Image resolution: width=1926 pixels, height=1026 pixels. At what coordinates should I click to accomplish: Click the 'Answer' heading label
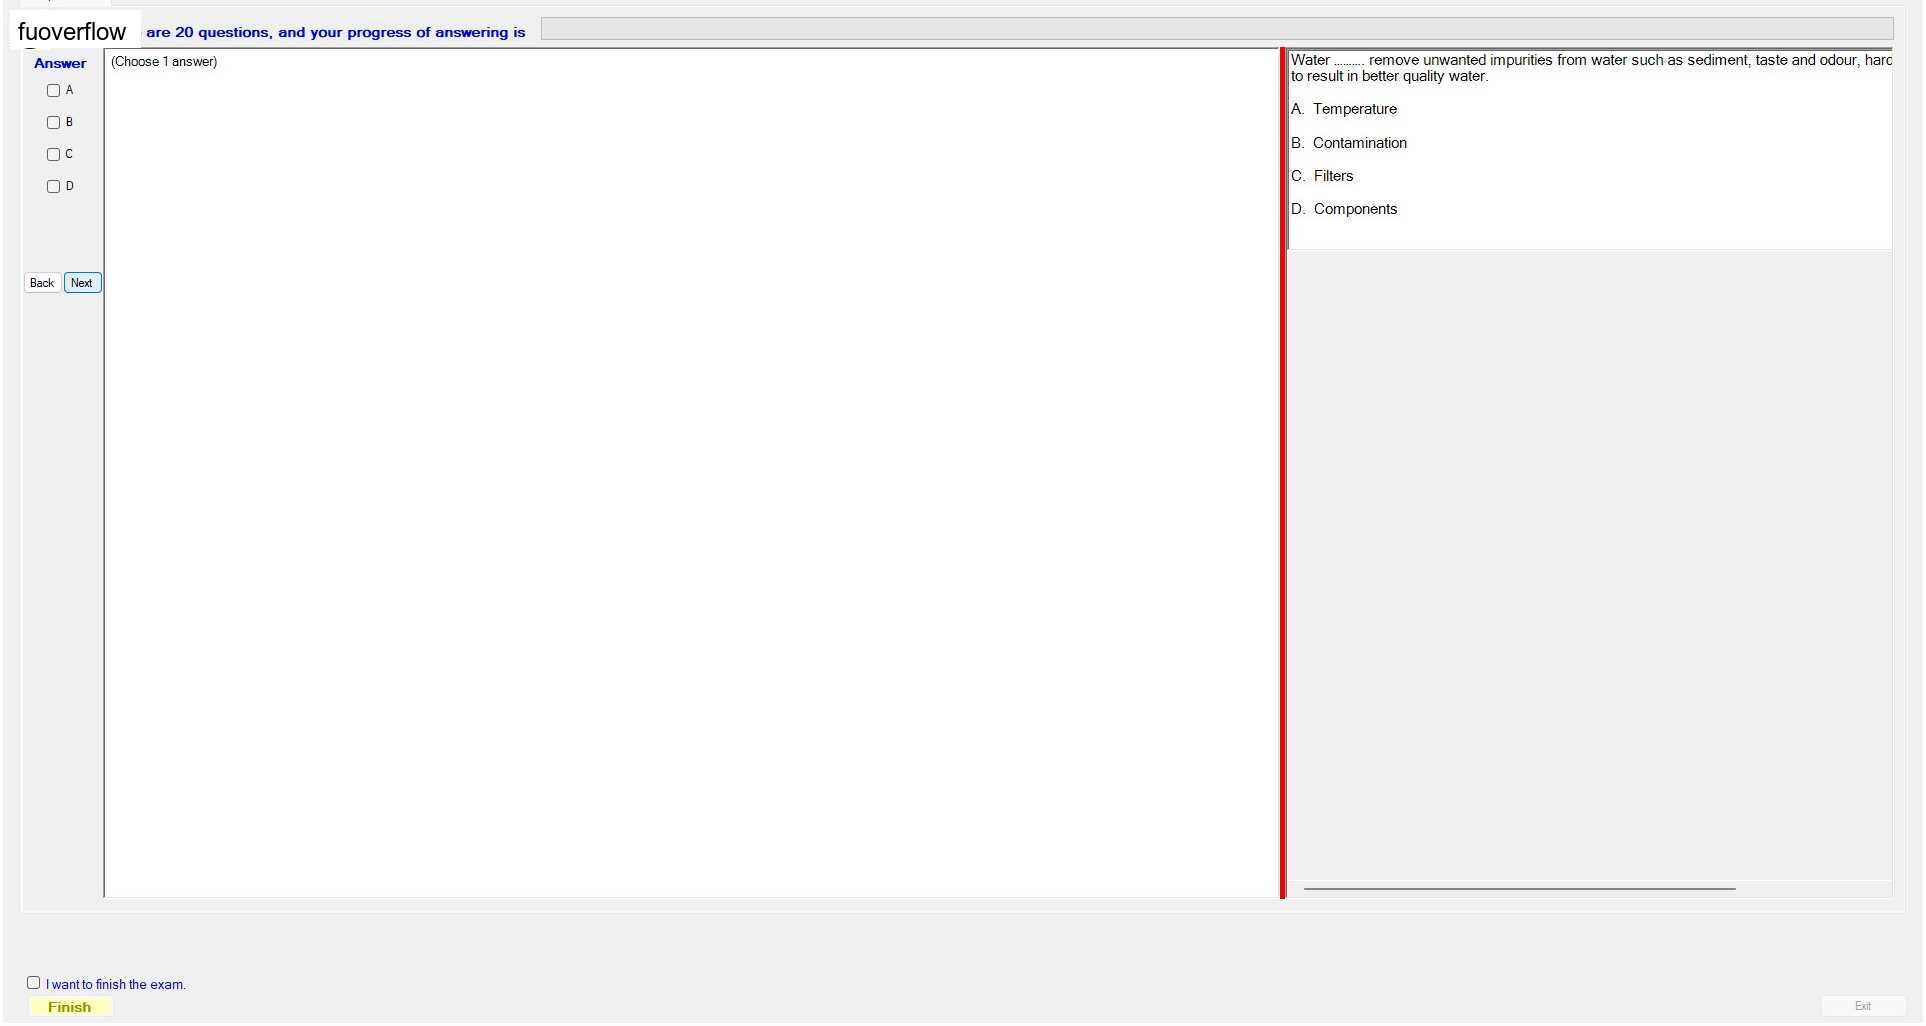click(60, 63)
